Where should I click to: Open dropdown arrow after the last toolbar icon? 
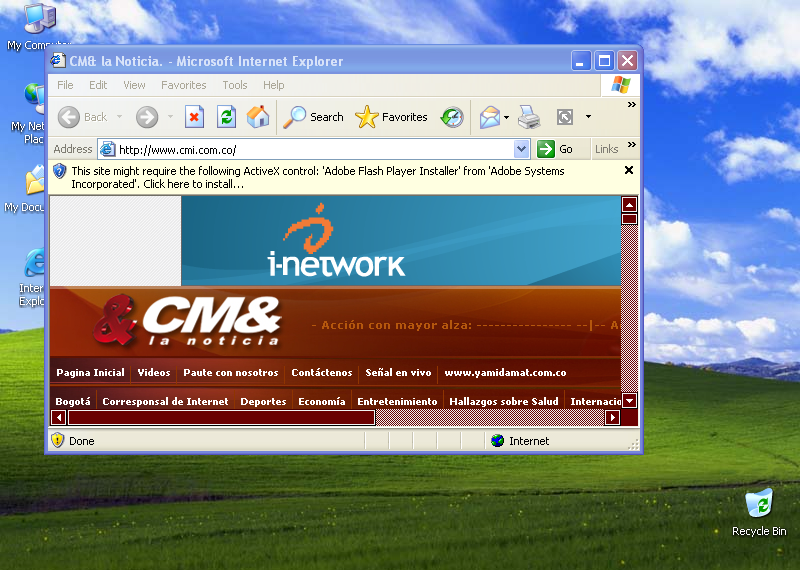click(x=588, y=117)
